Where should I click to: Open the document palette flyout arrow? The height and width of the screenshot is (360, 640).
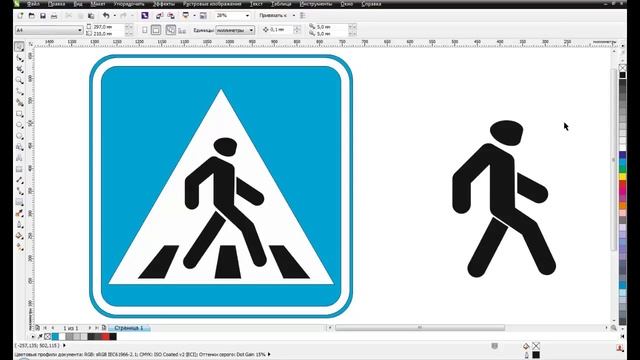tap(33, 337)
